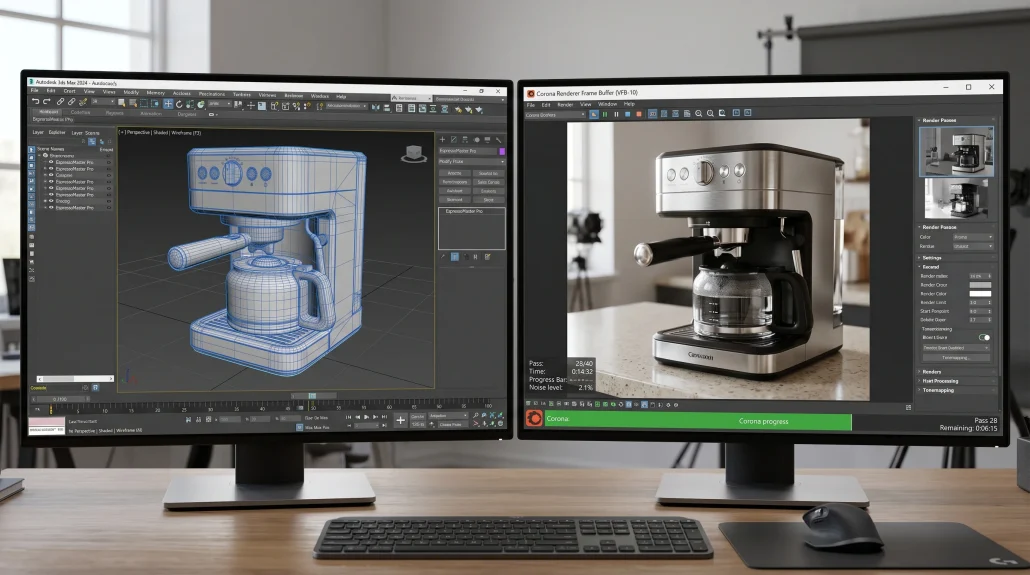This screenshot has height=575, width=1030.
Task: Click the layout icon below the Corona render
Action: (908, 407)
